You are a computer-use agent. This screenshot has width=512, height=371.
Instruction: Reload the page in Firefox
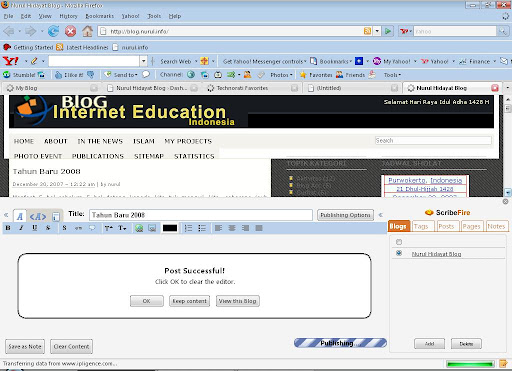click(53, 31)
